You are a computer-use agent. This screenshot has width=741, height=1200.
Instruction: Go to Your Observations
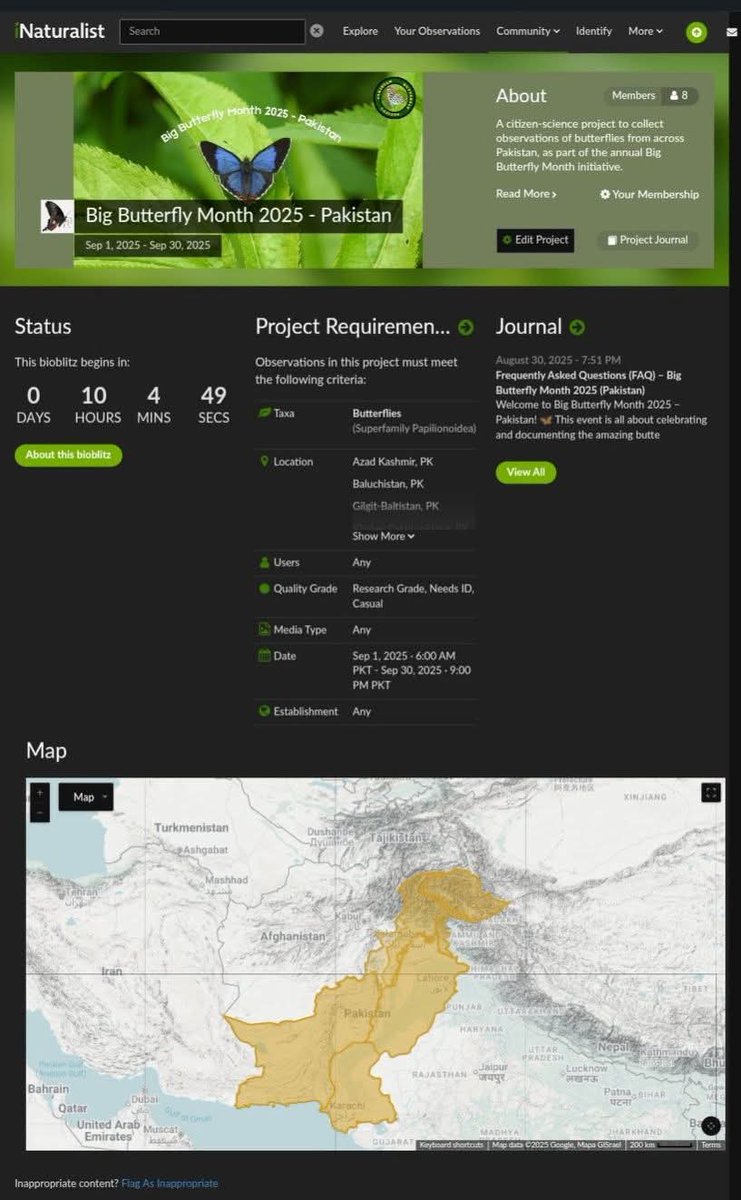pos(437,31)
